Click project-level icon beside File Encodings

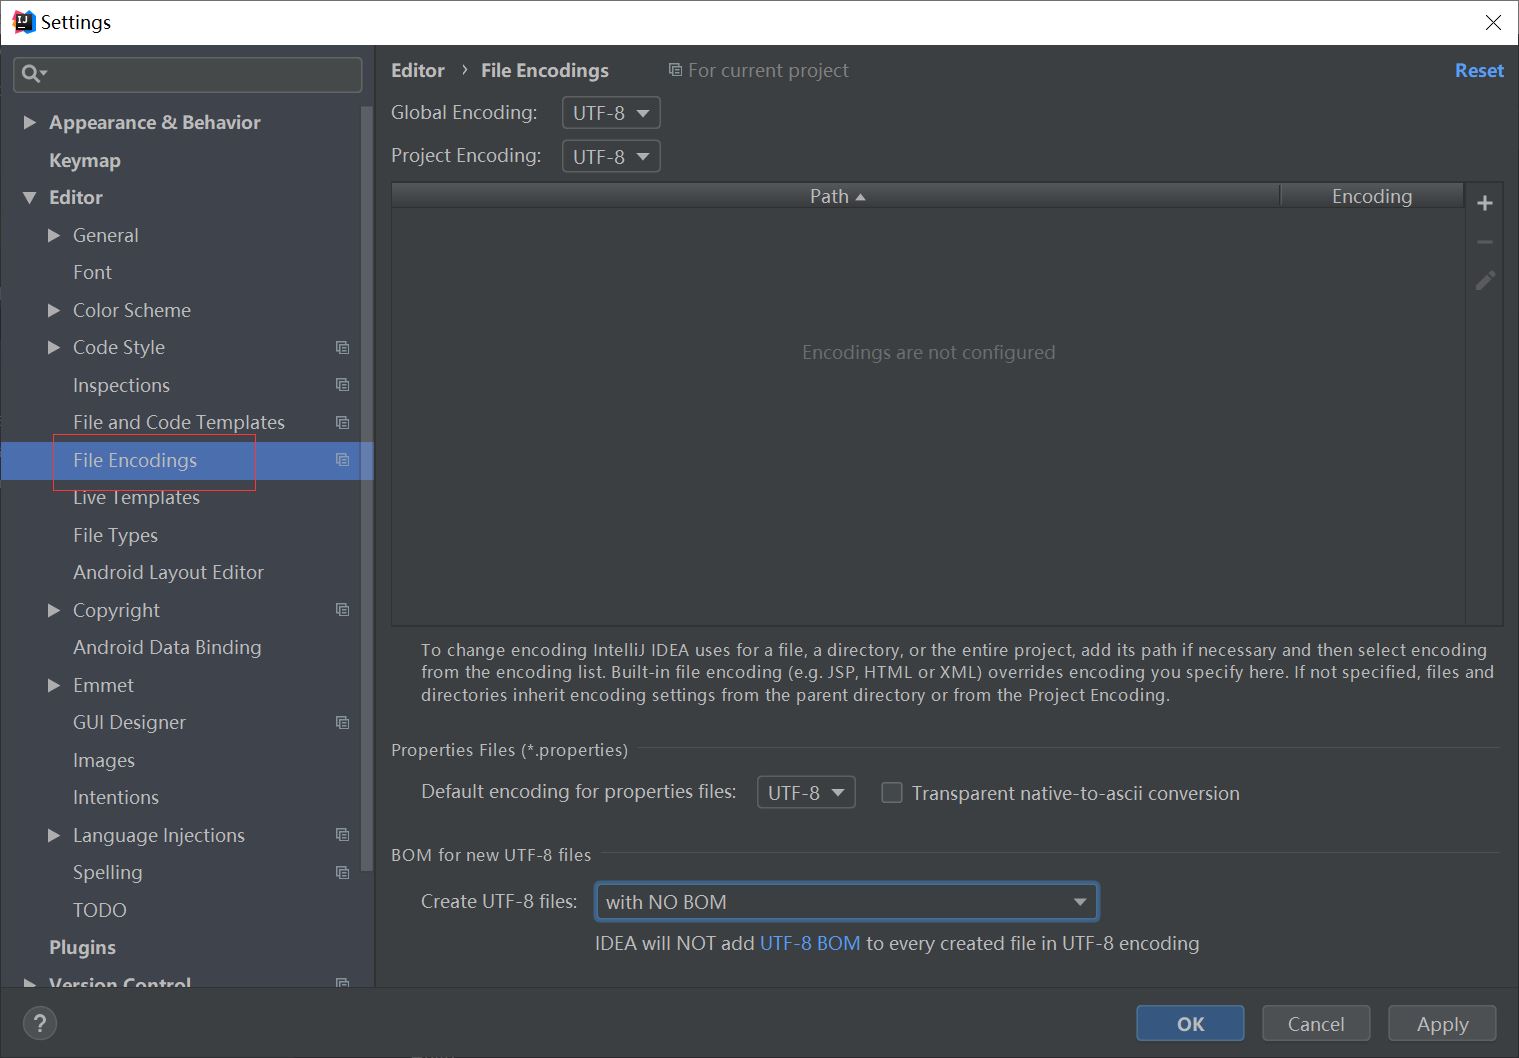(343, 460)
